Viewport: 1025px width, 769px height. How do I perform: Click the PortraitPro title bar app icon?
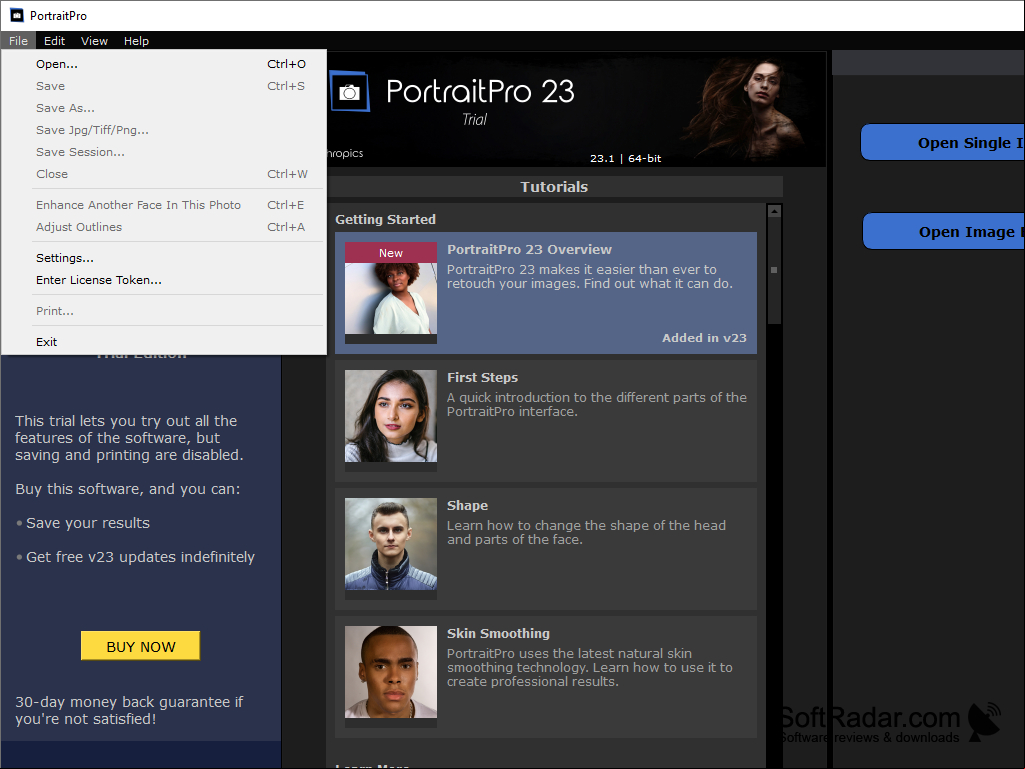click(x=17, y=15)
